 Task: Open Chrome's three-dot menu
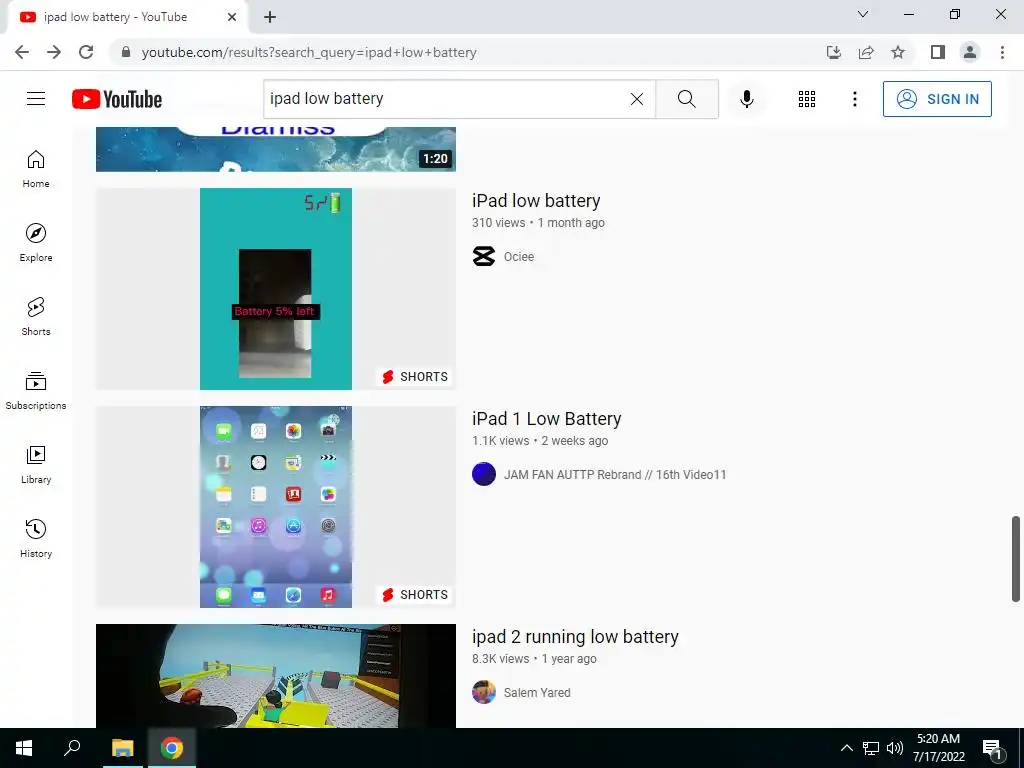(1002, 52)
